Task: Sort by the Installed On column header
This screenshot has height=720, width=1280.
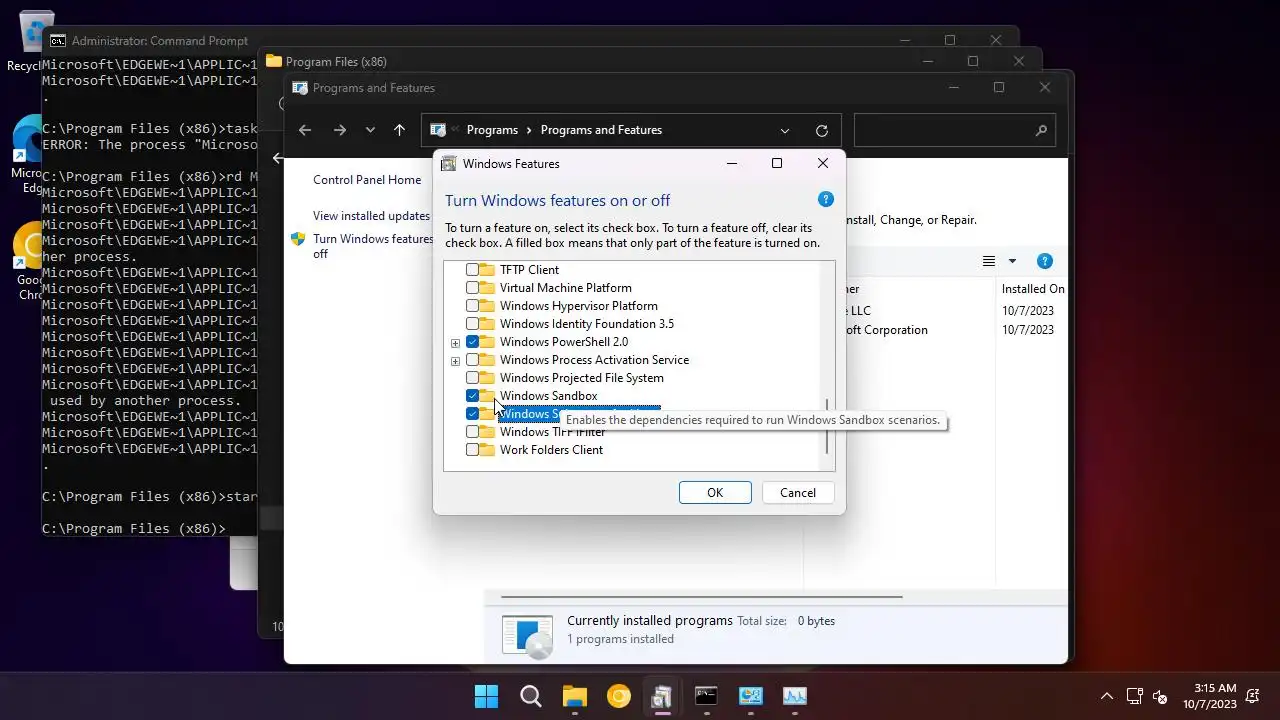Action: [1033, 289]
